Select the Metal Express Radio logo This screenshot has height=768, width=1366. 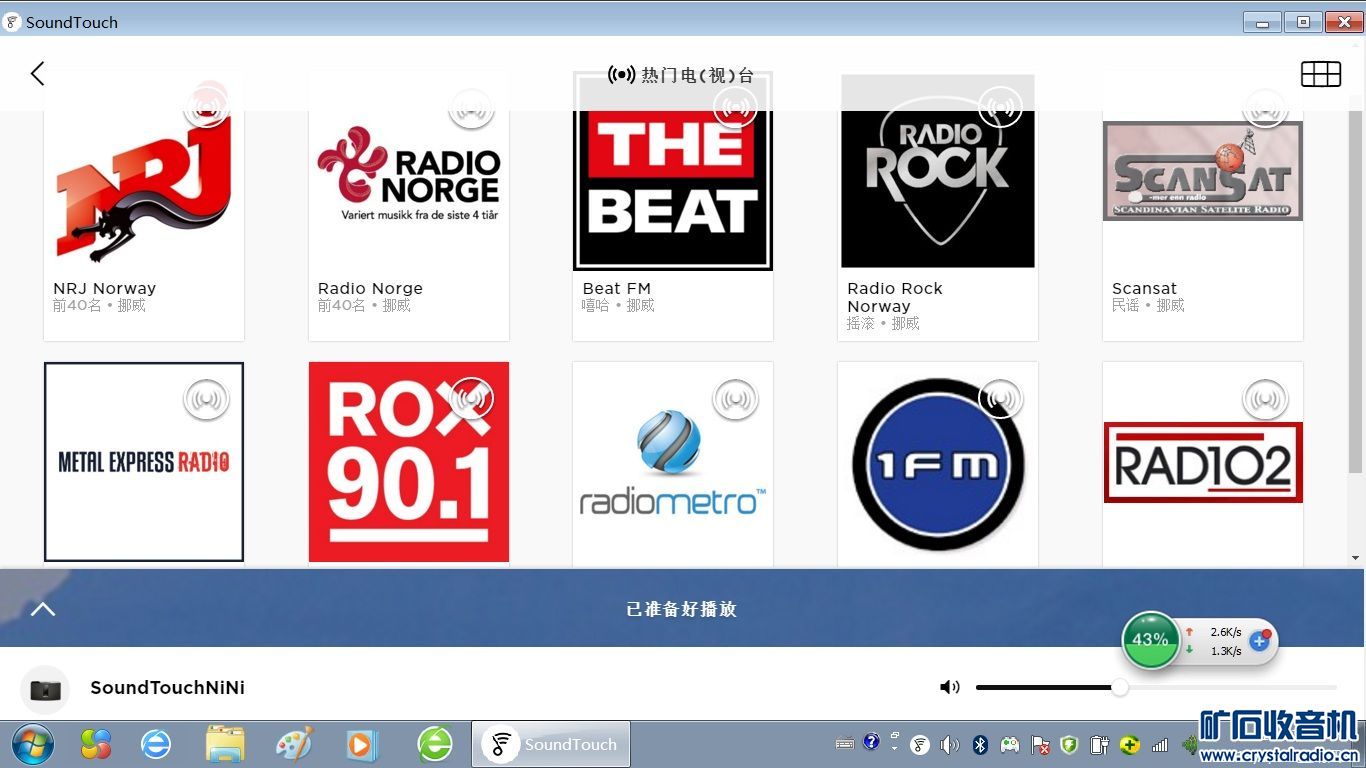(144, 462)
